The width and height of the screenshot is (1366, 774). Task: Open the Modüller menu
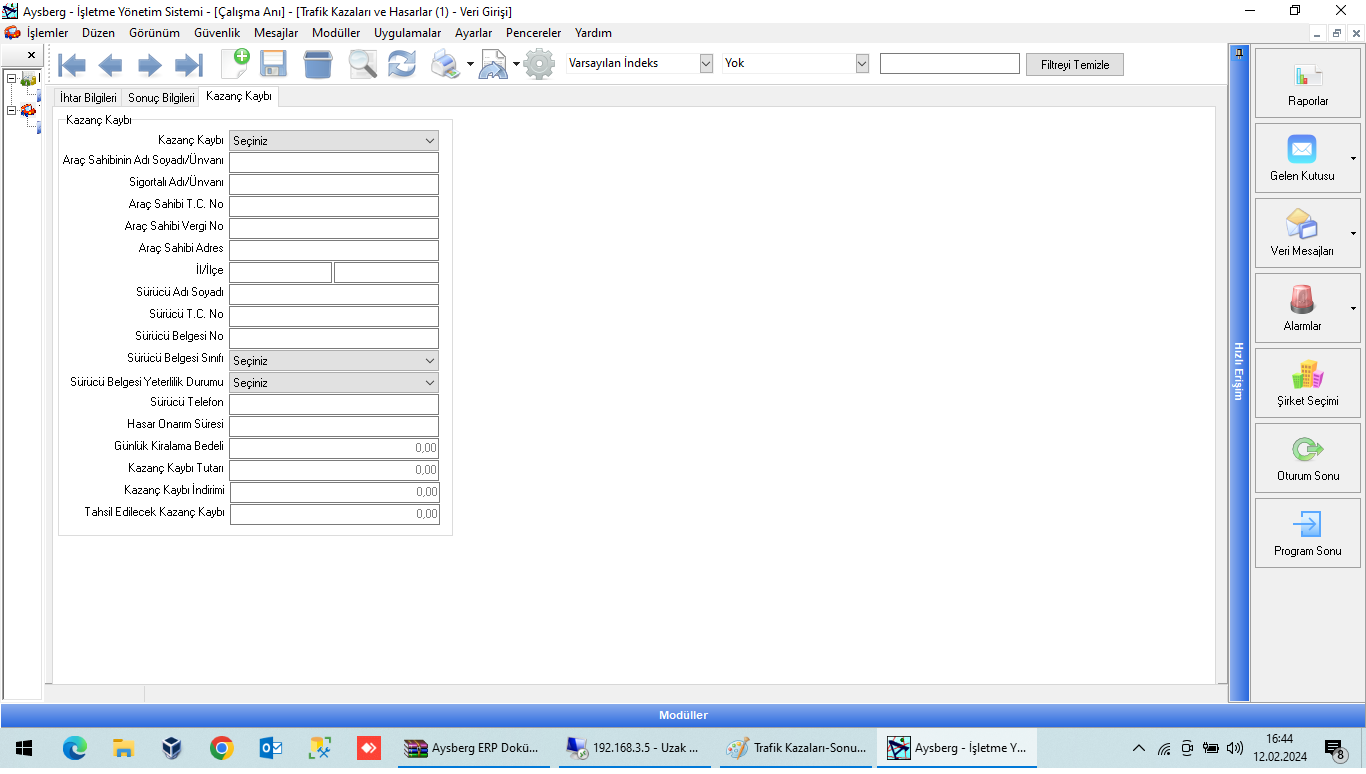335,33
